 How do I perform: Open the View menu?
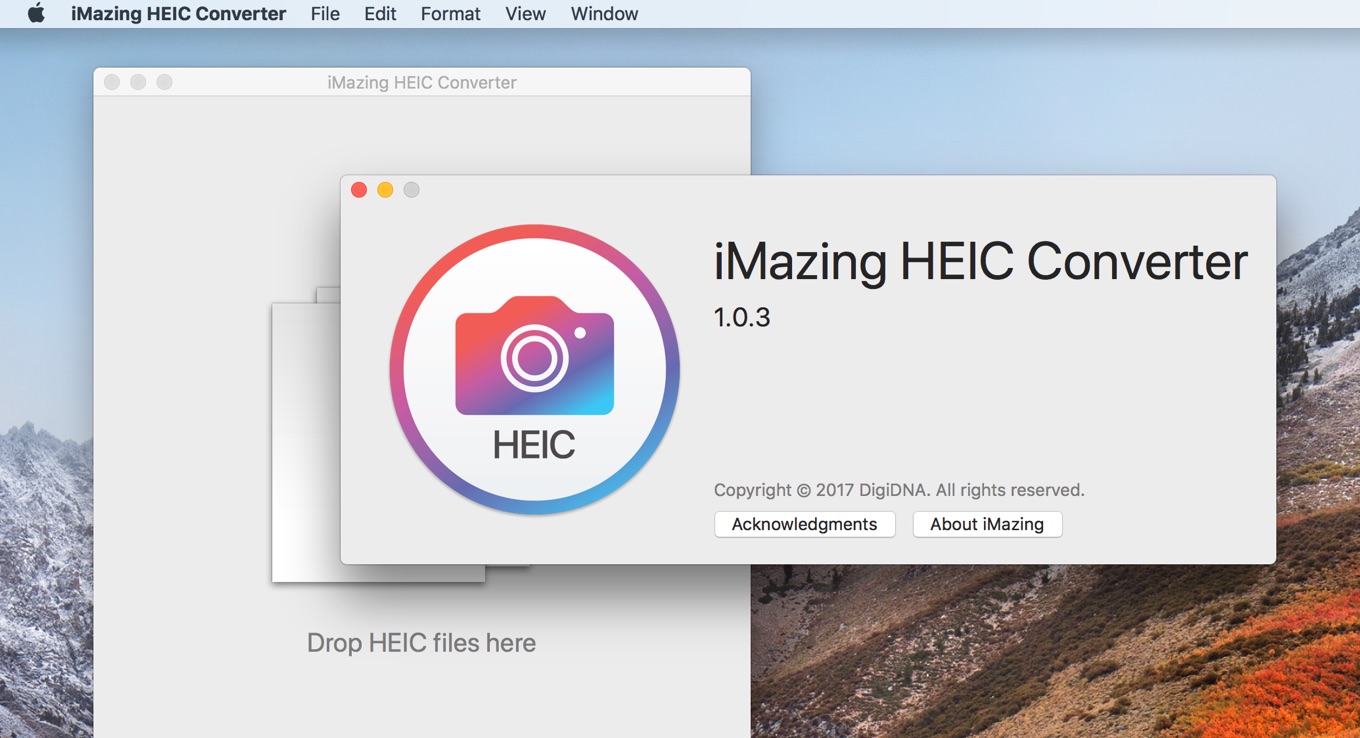pyautogui.click(x=525, y=14)
